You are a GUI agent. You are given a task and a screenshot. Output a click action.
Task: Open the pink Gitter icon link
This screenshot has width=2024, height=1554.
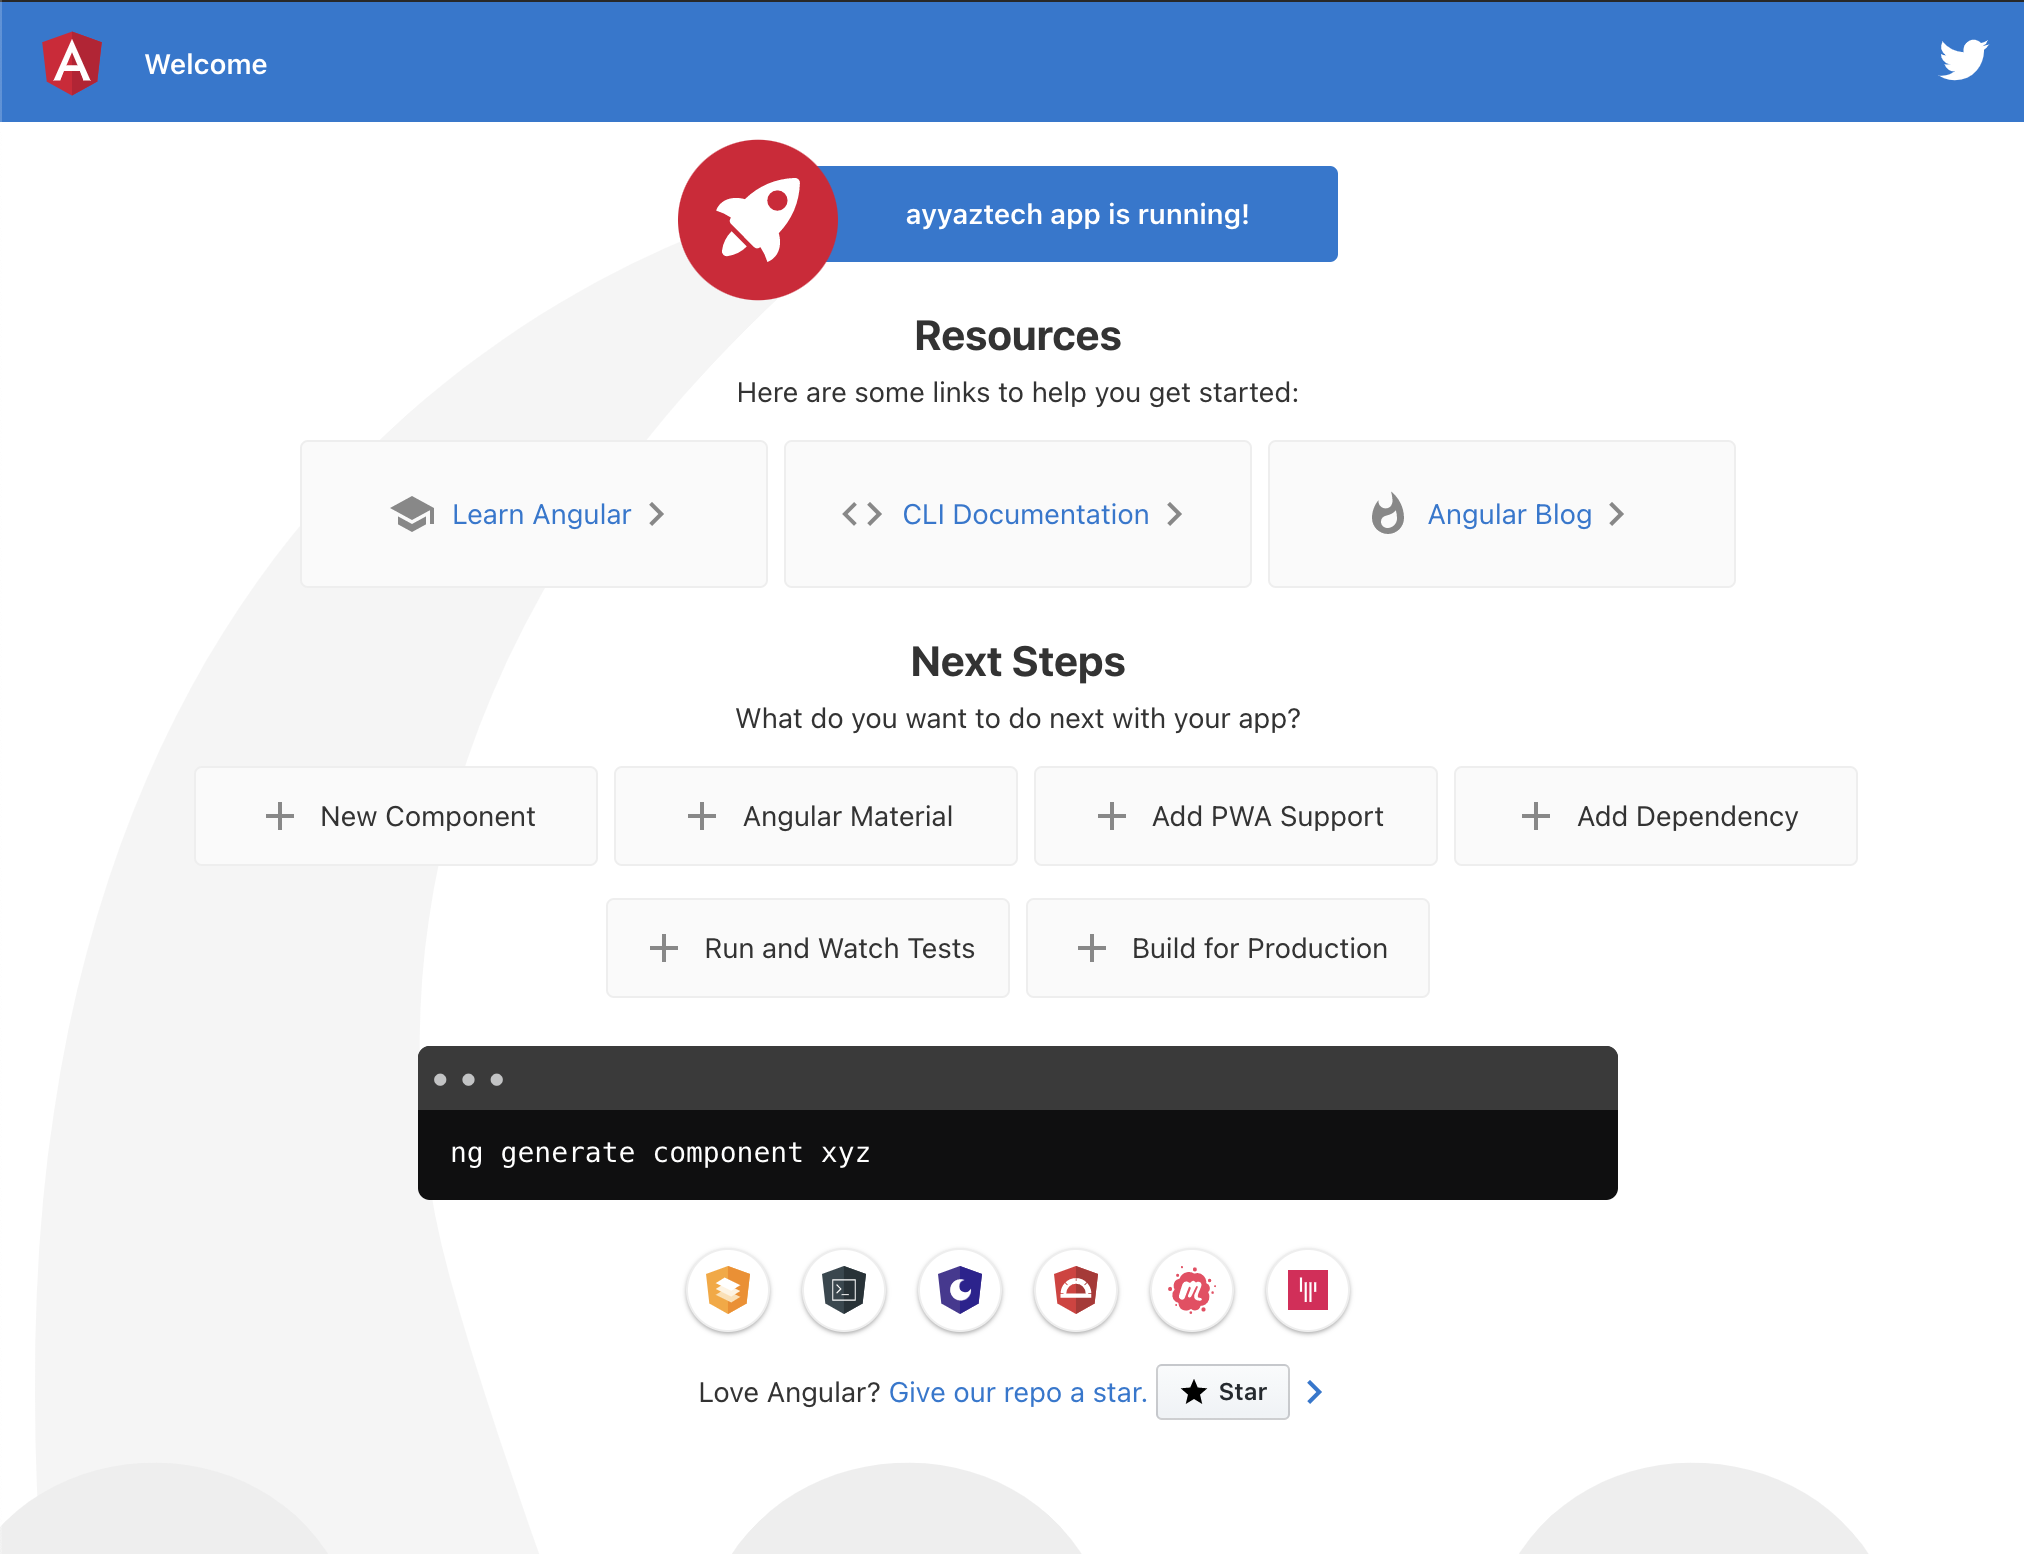(x=1308, y=1290)
